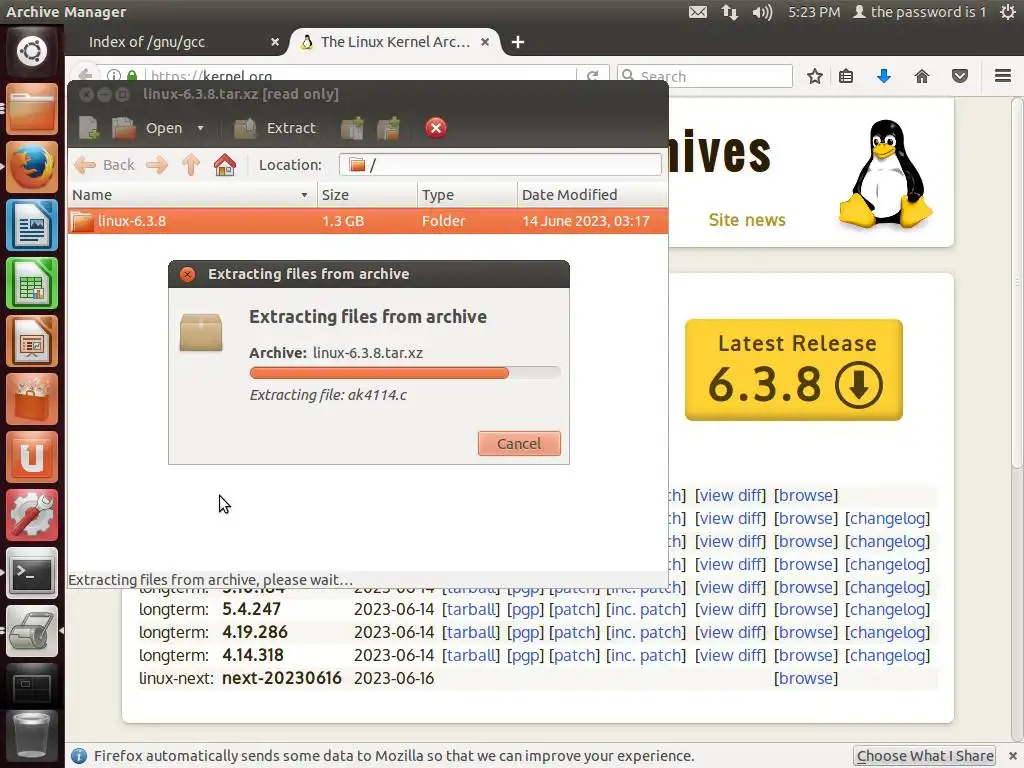Open Terminal from the launcher
Screen dimensions: 1024x768
31,574
